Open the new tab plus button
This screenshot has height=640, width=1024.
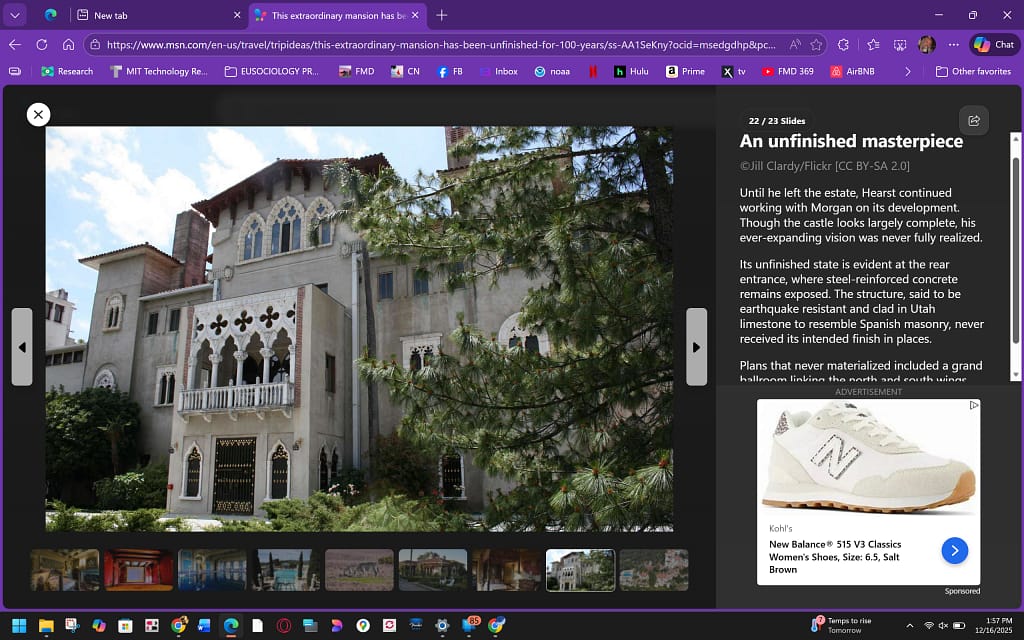[x=442, y=15]
